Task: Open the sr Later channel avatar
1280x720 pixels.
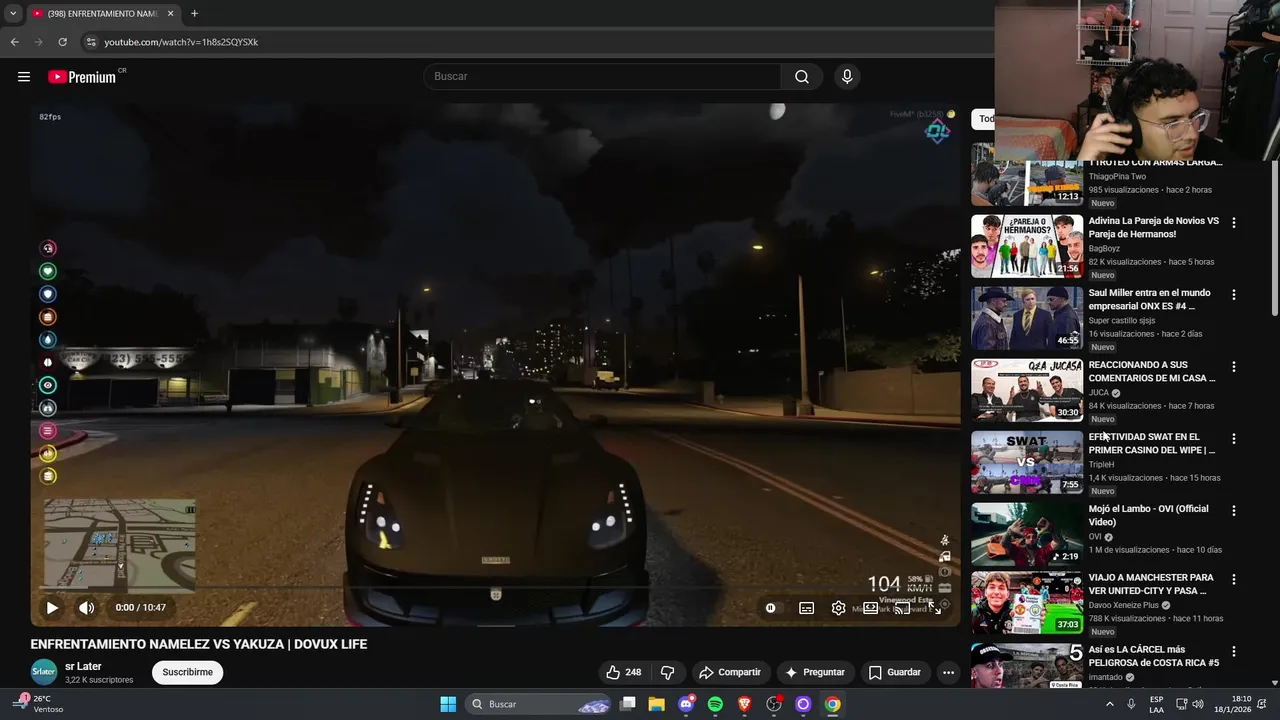Action: click(44, 672)
